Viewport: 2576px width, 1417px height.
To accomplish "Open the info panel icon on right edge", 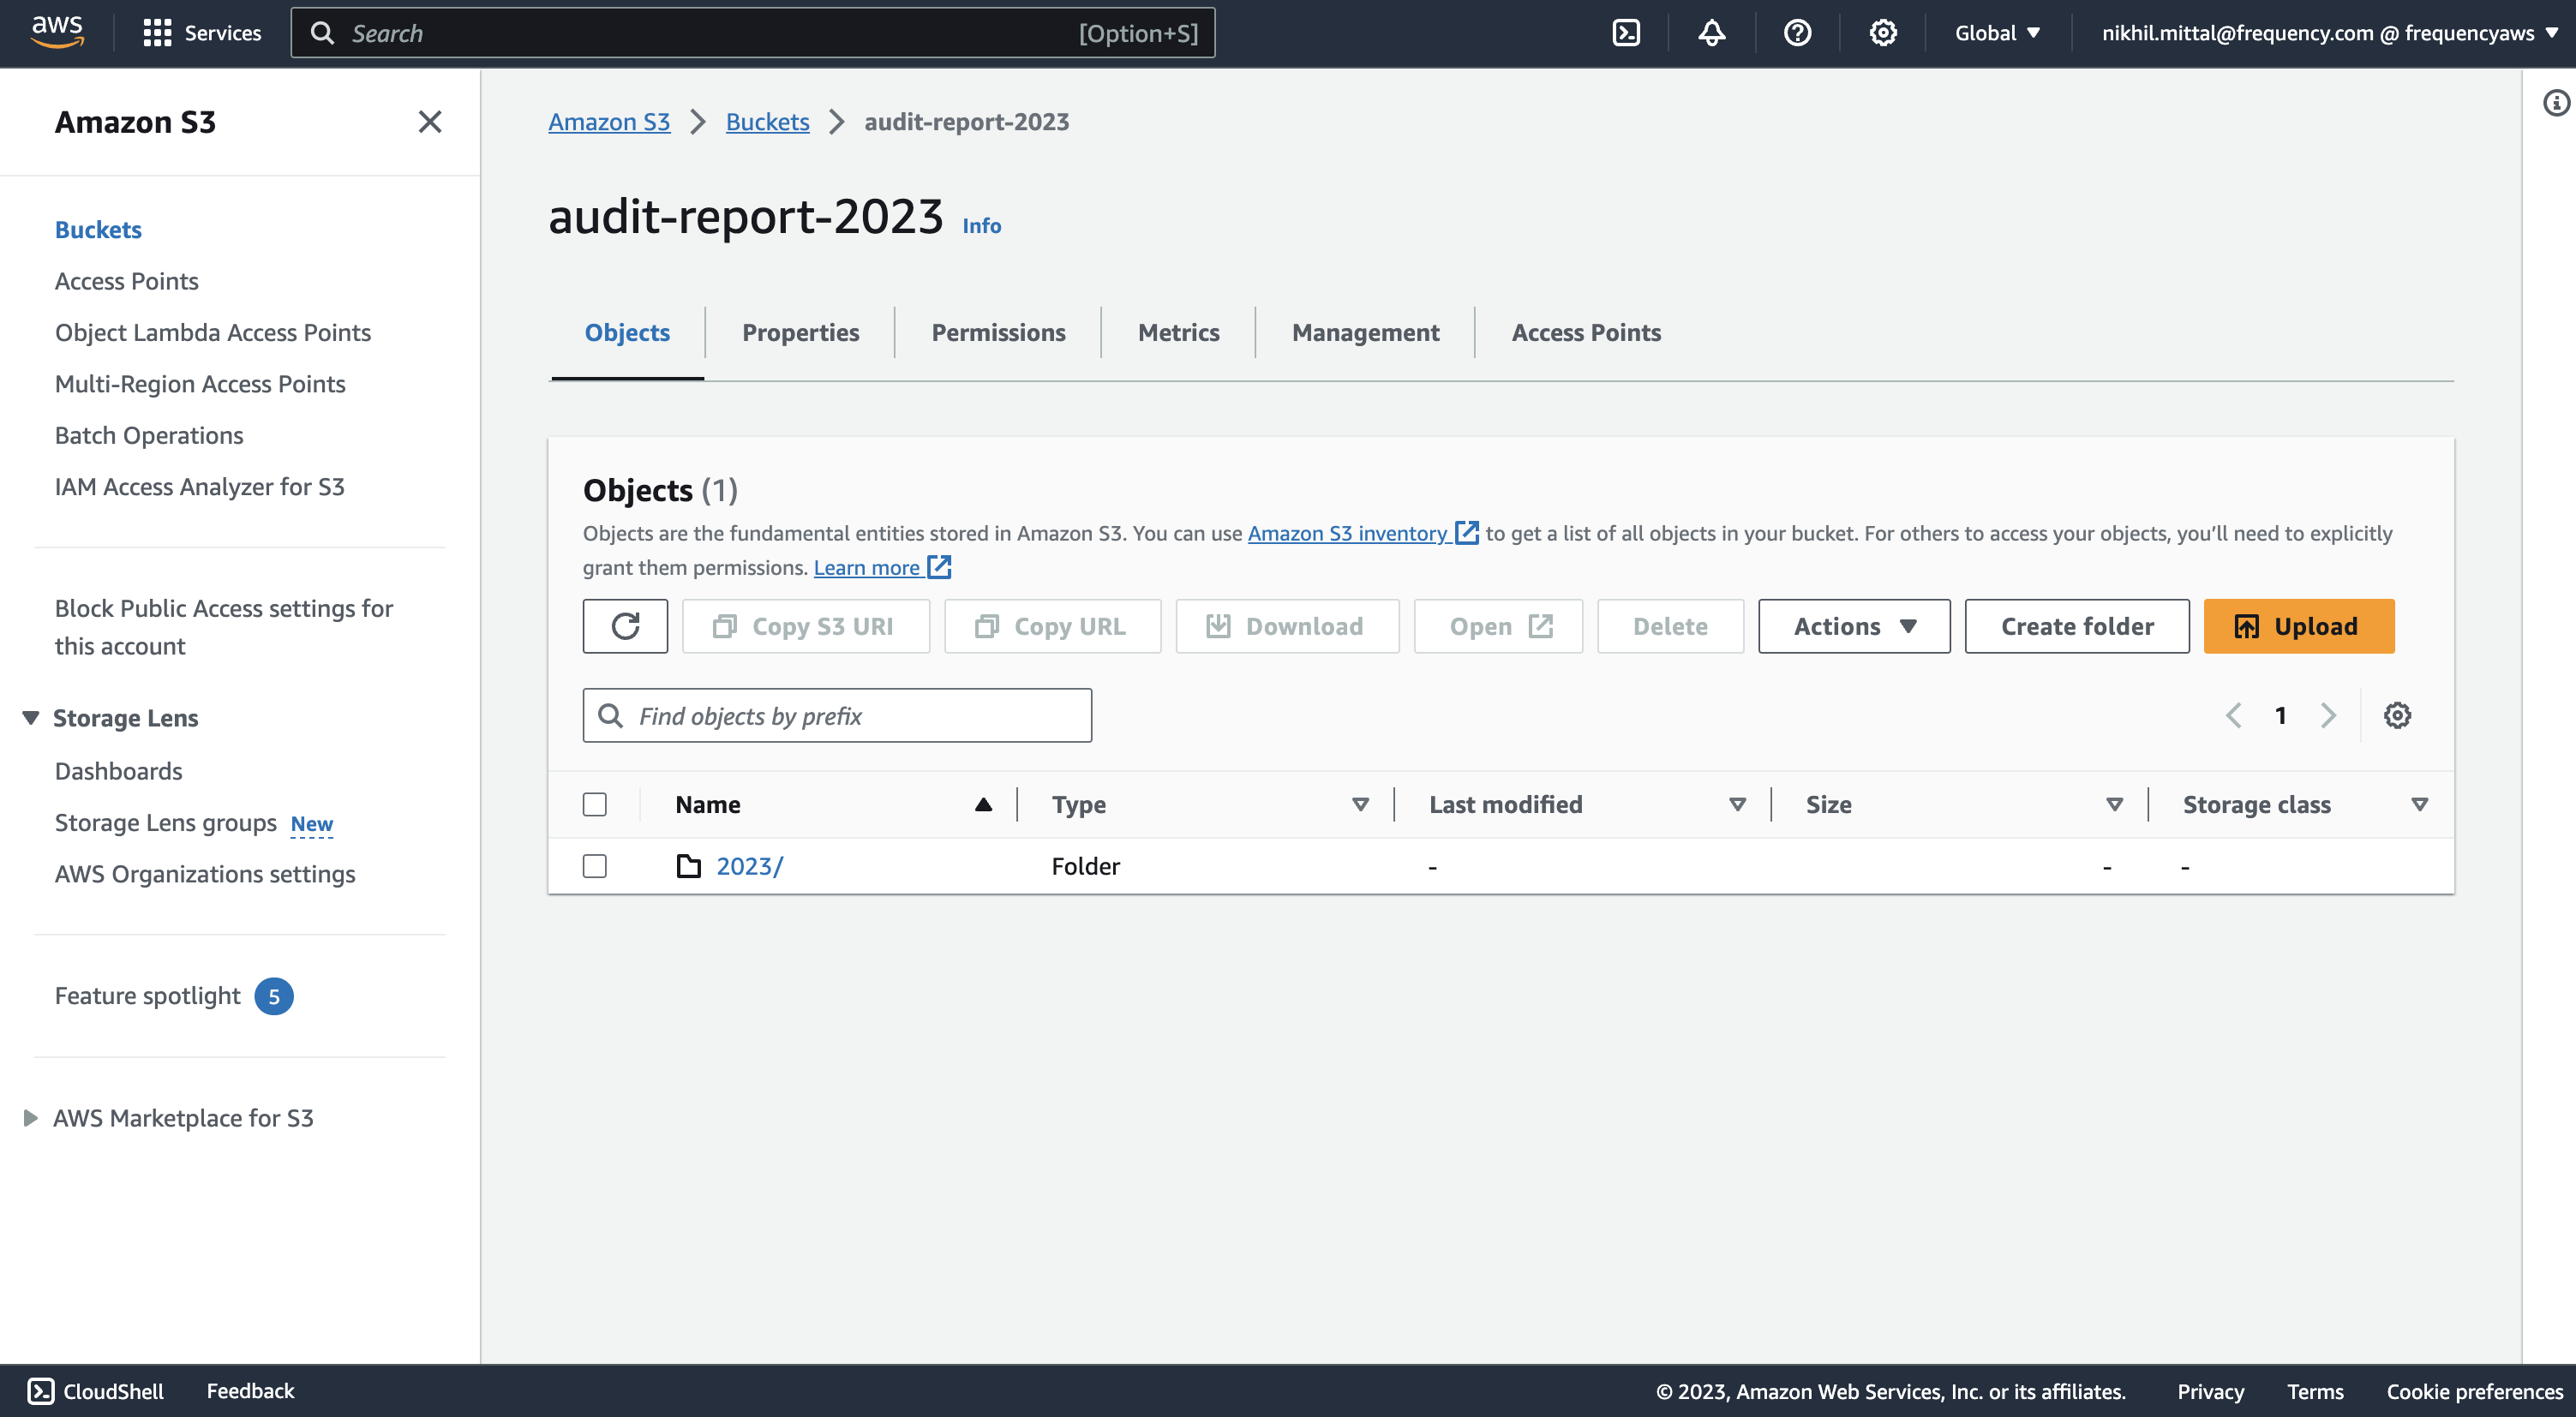I will tap(2556, 103).
